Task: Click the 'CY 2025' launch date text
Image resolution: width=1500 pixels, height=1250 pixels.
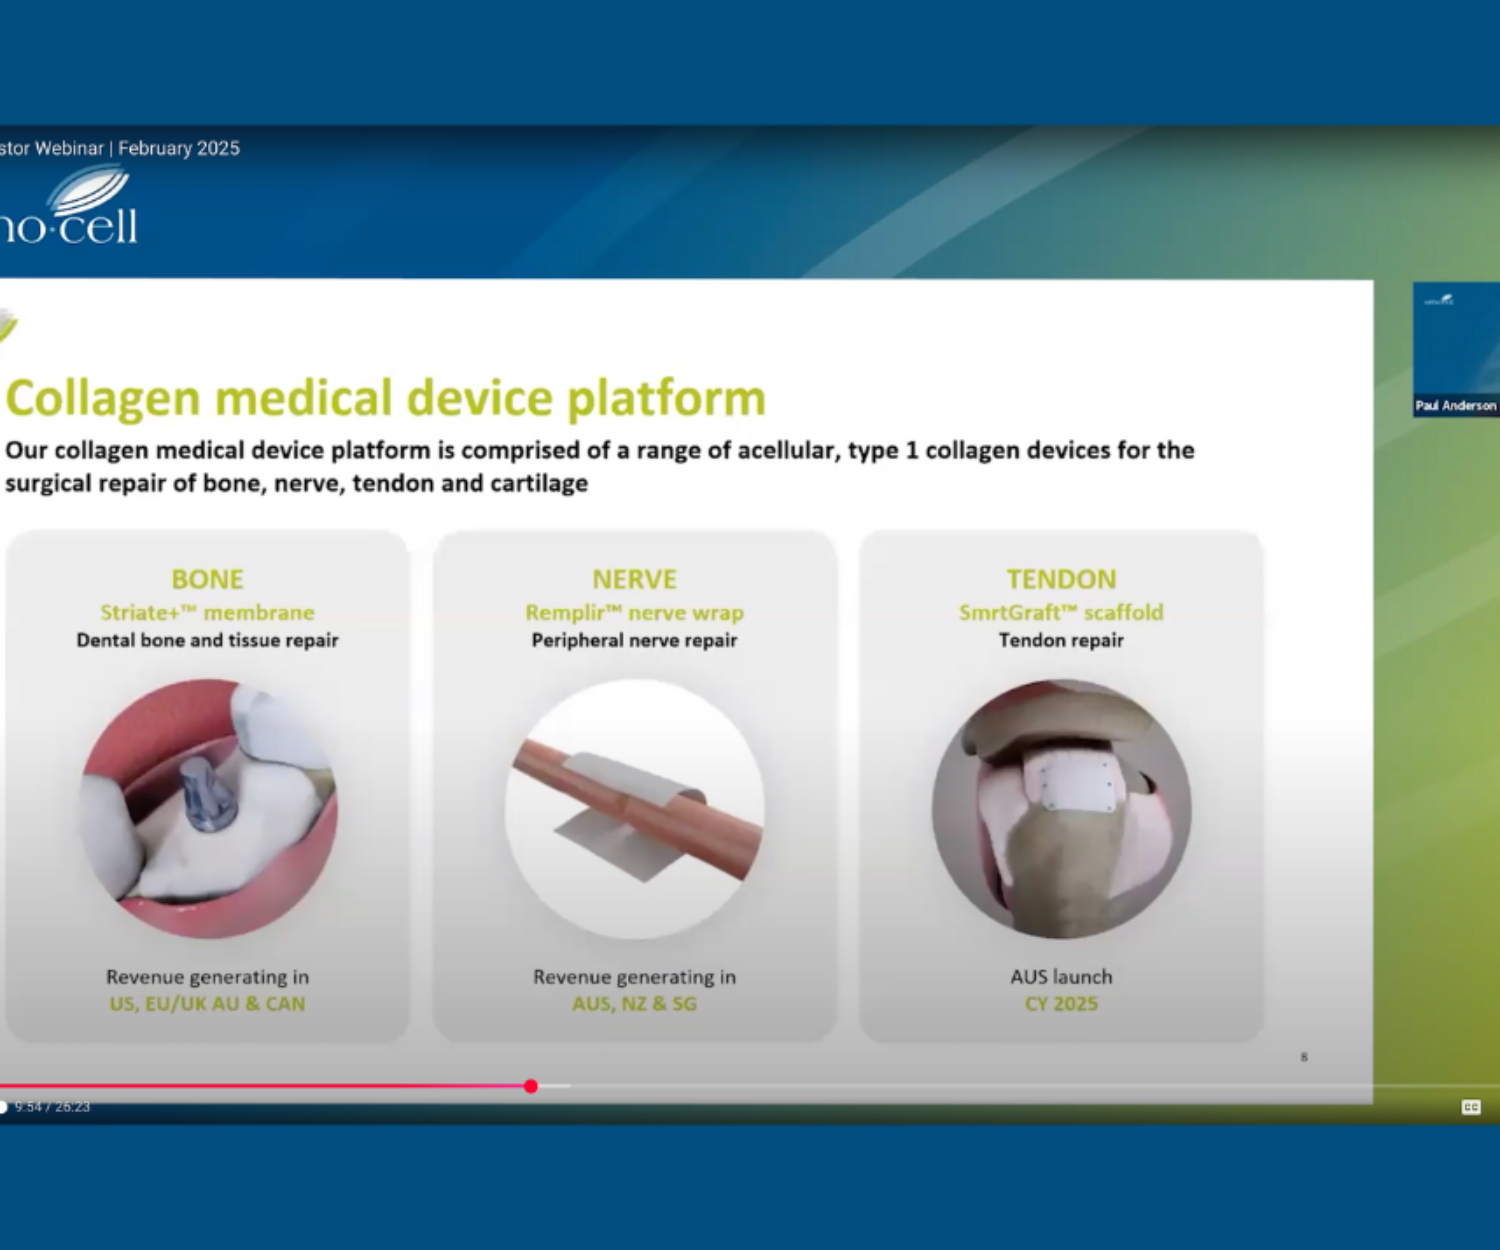Action: (1061, 1004)
